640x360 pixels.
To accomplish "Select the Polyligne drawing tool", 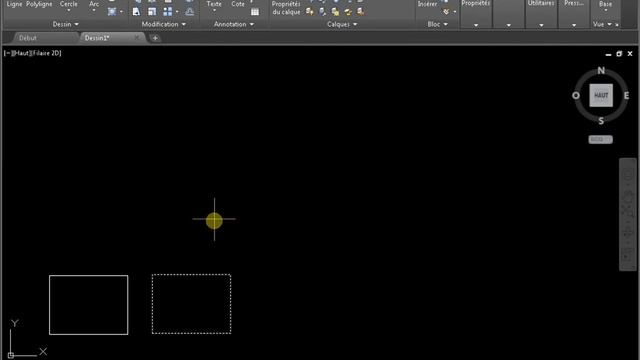I will click(x=39, y=4).
